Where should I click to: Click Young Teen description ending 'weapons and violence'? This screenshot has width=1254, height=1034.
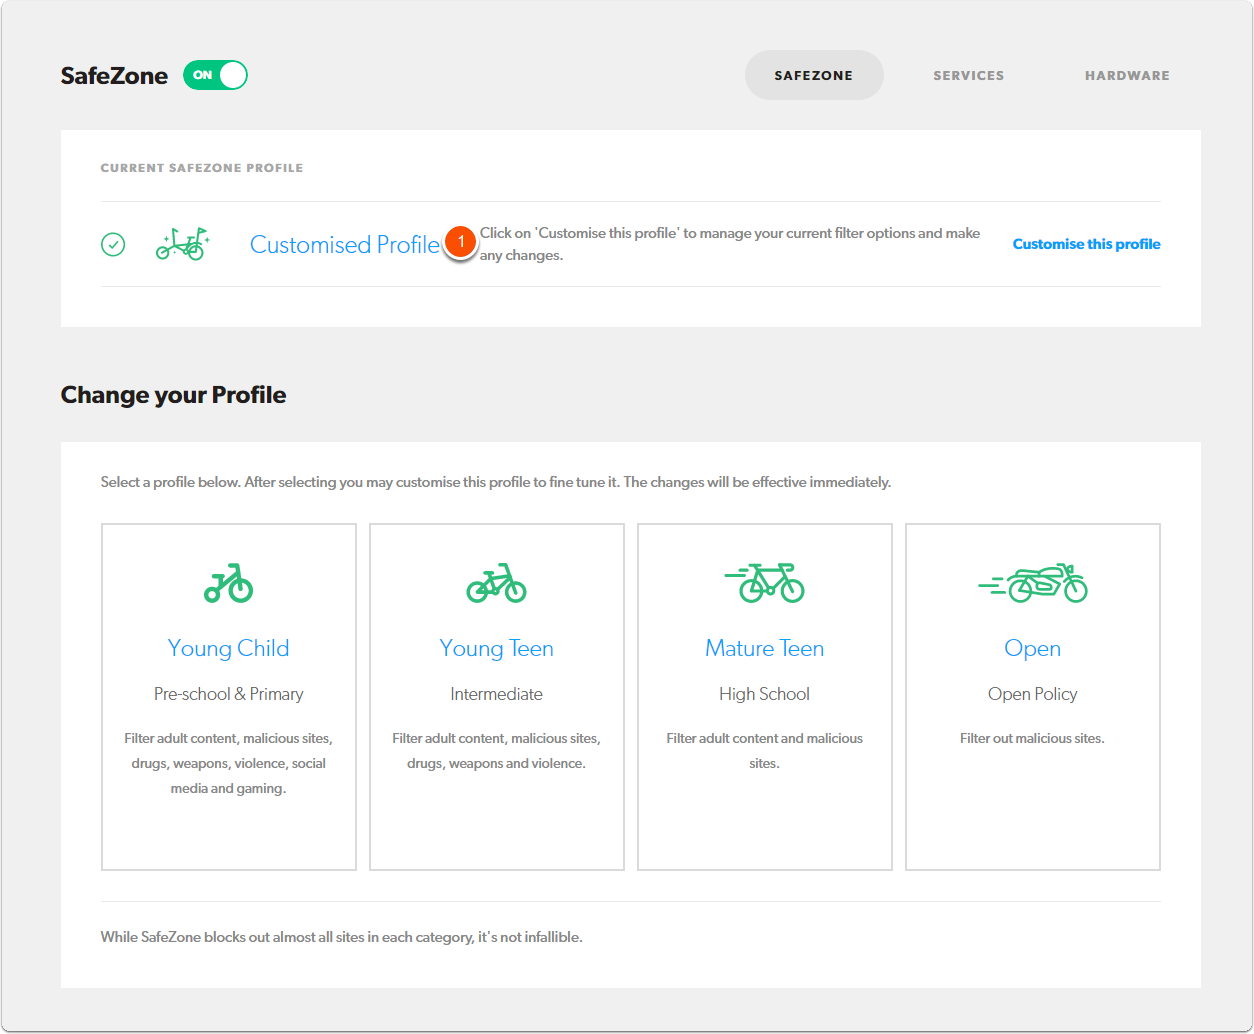[496, 751]
